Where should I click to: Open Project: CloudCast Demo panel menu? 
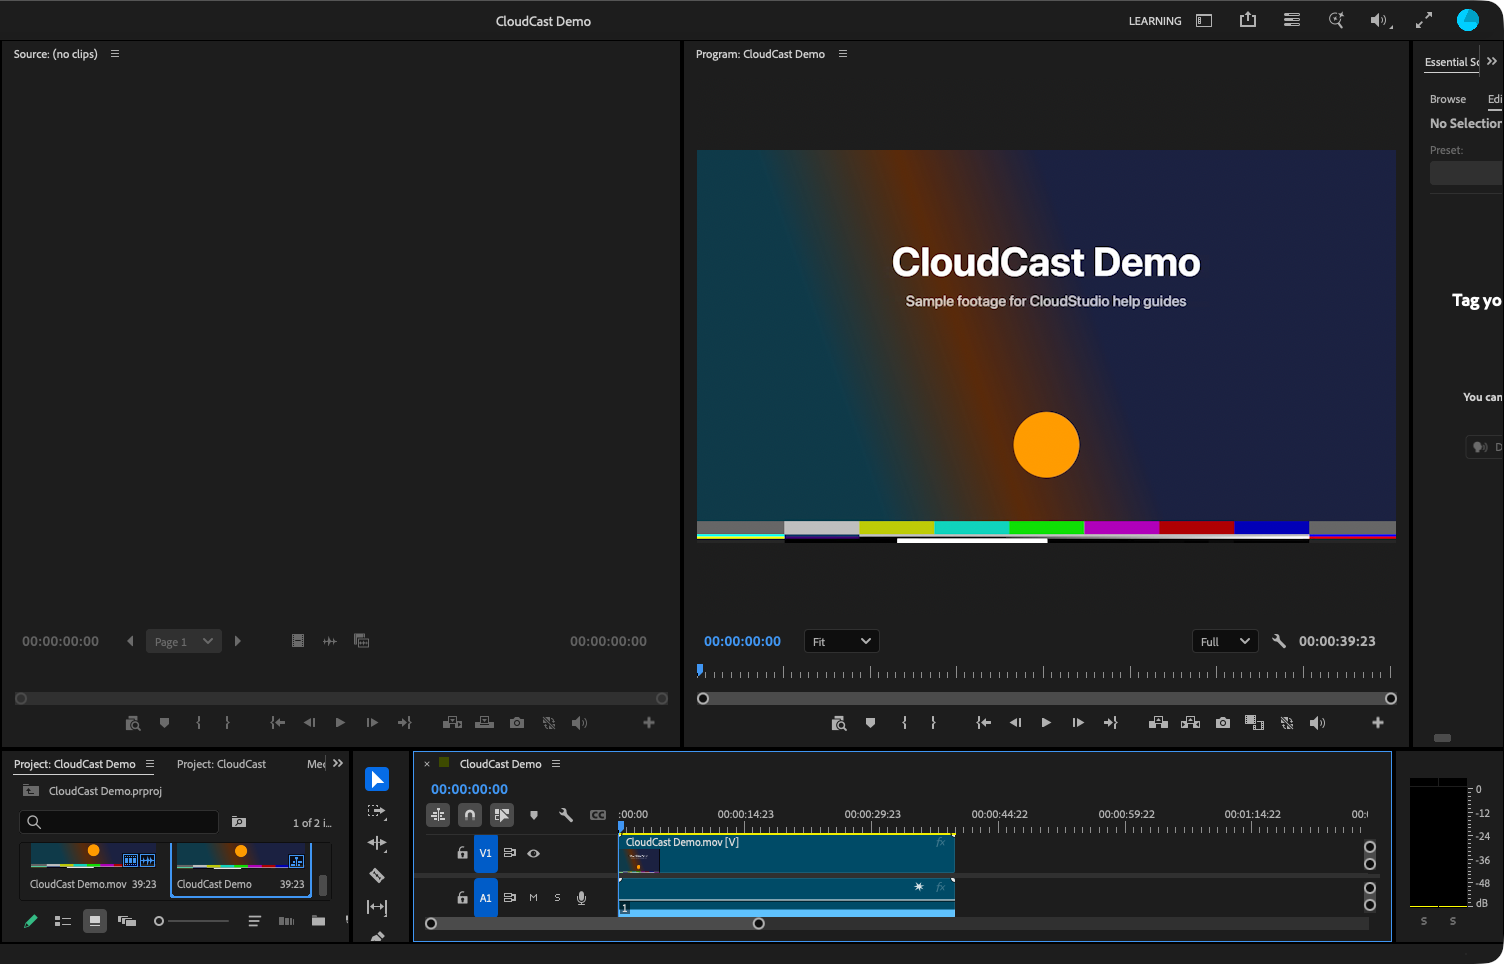(150, 764)
